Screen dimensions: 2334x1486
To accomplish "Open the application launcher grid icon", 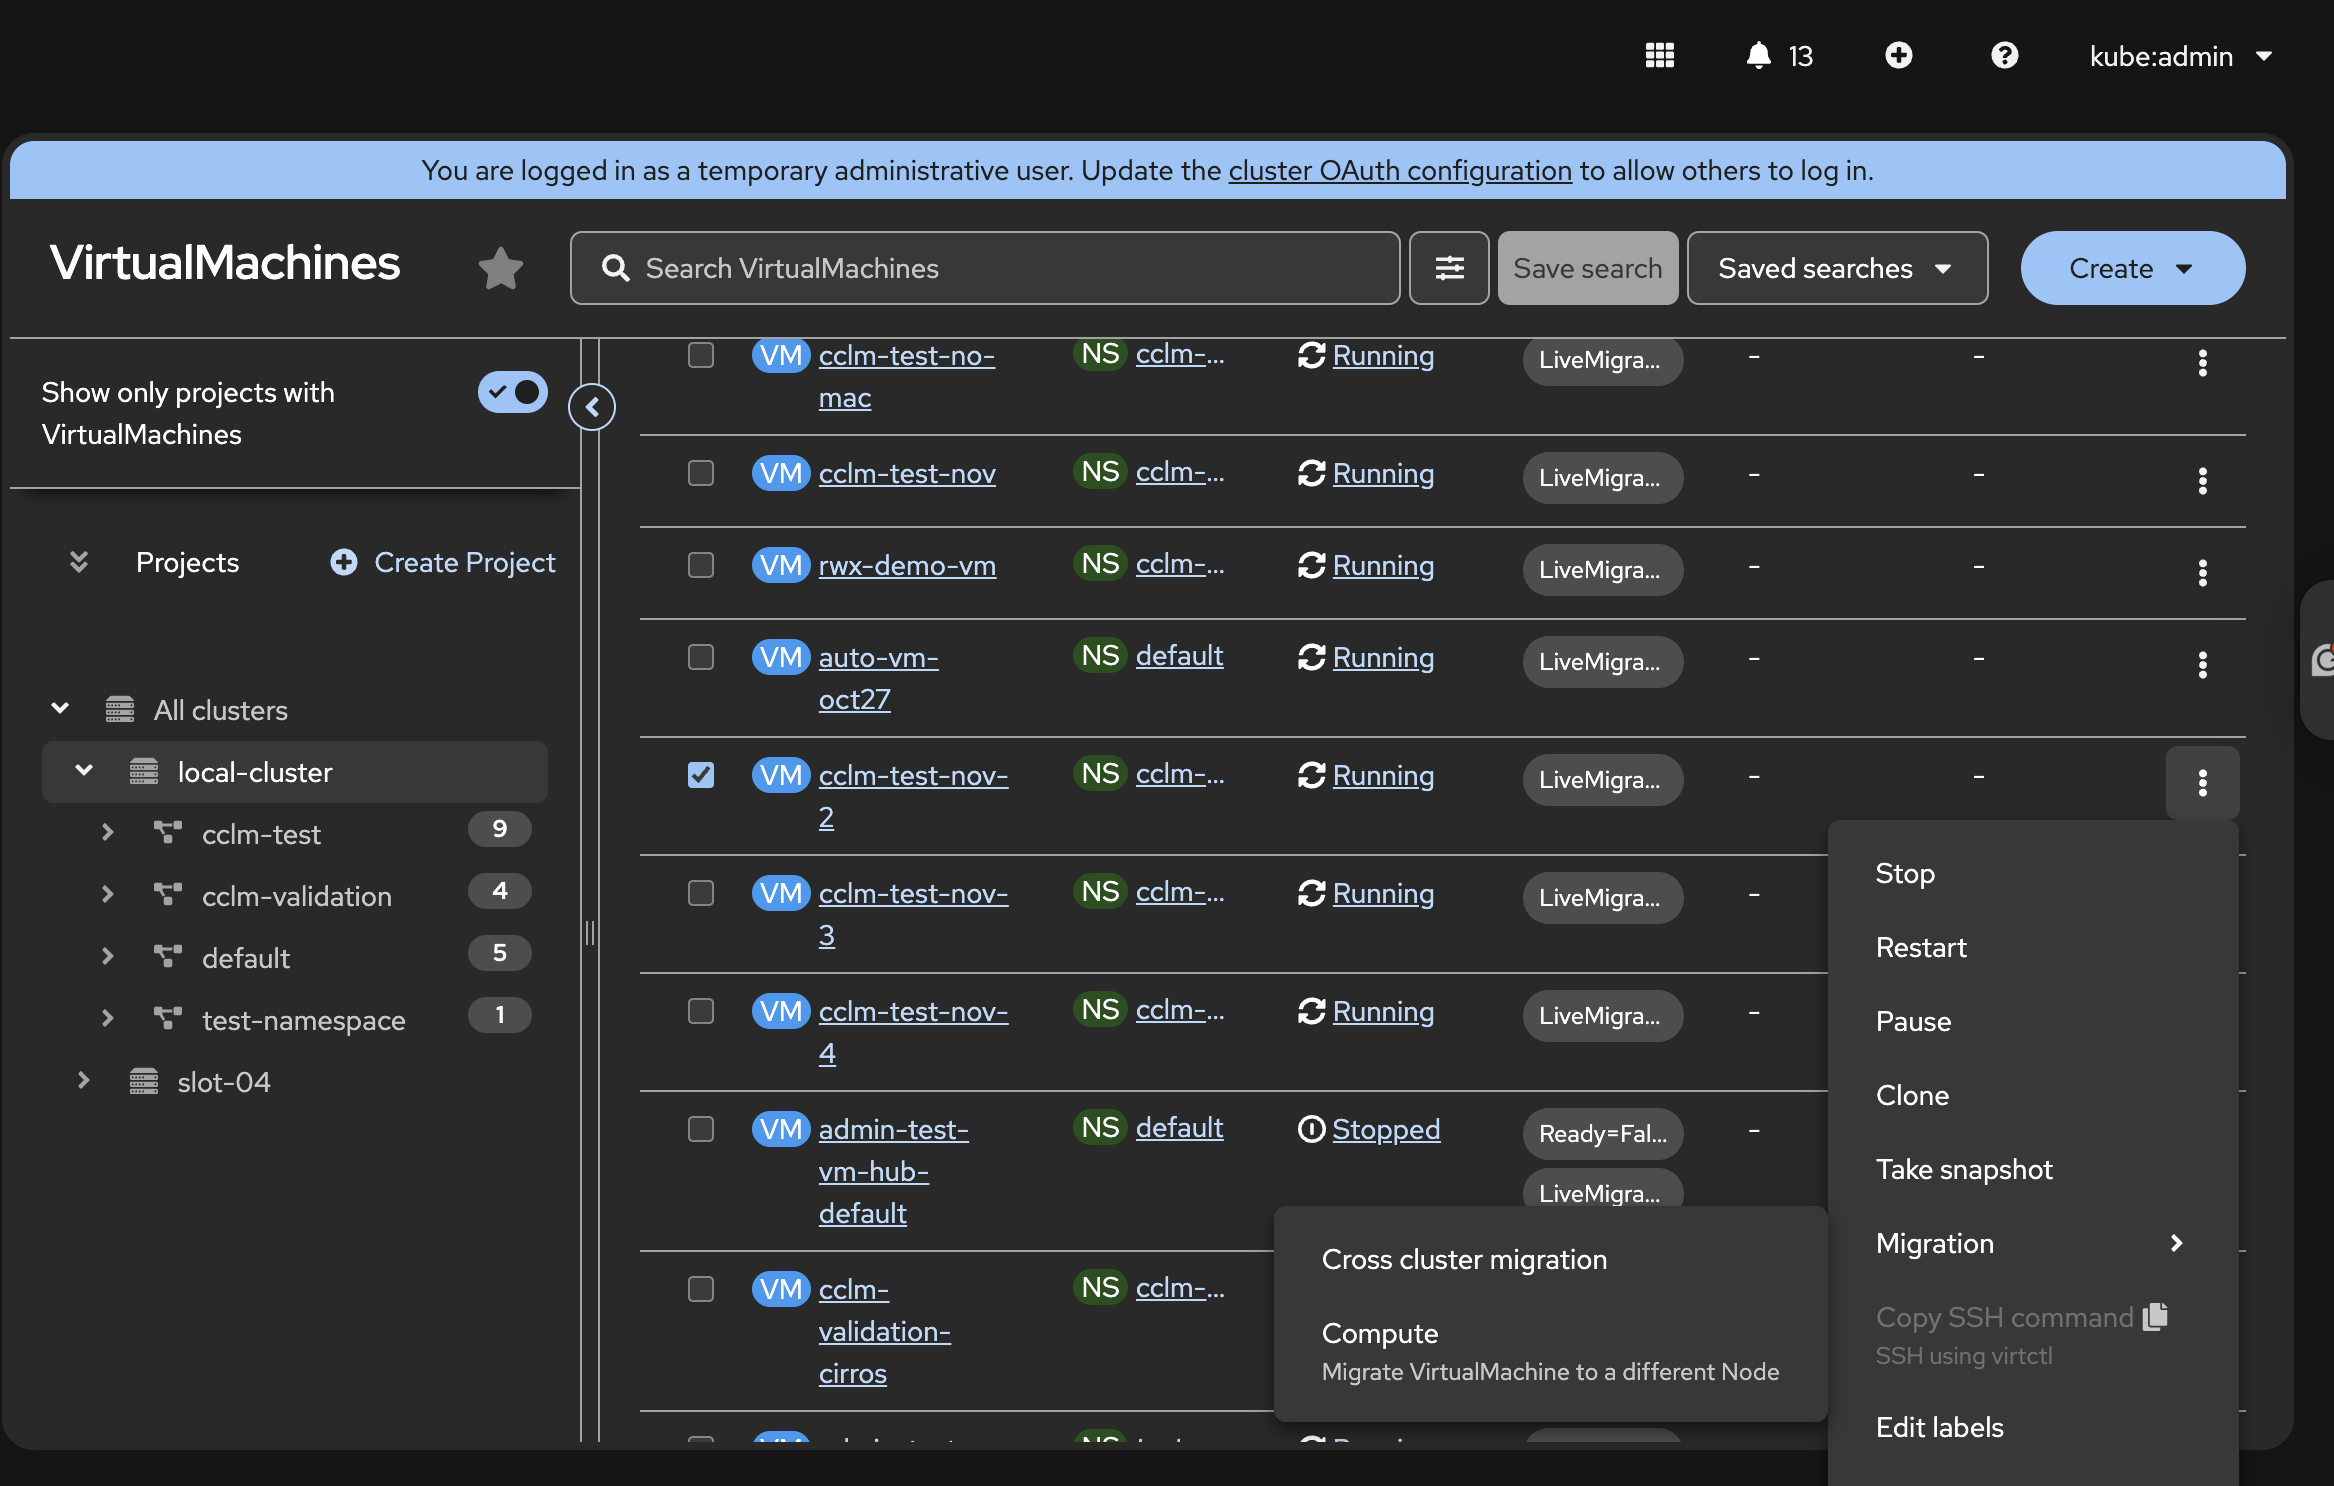I will [1659, 55].
